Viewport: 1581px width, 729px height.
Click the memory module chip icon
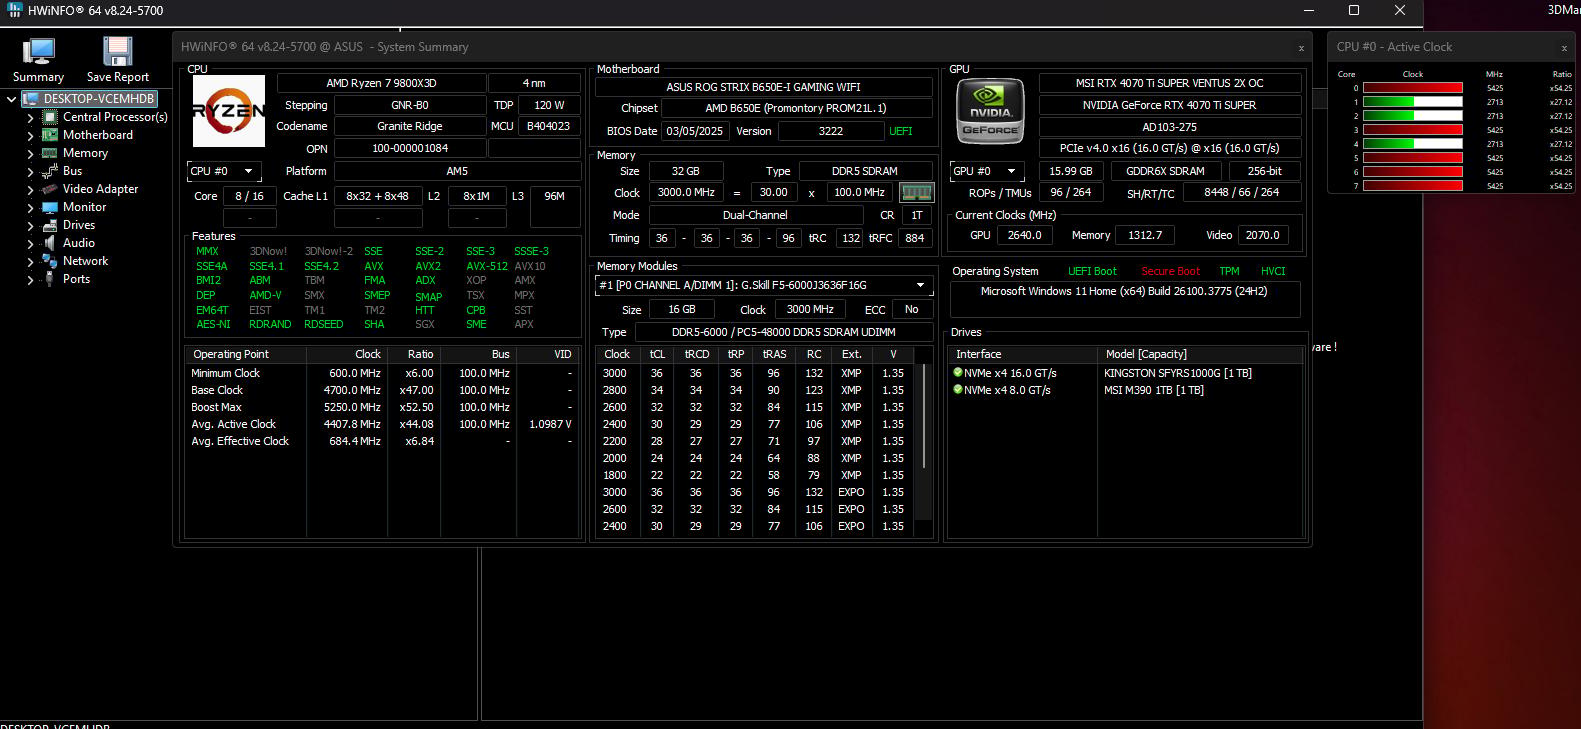(x=916, y=192)
